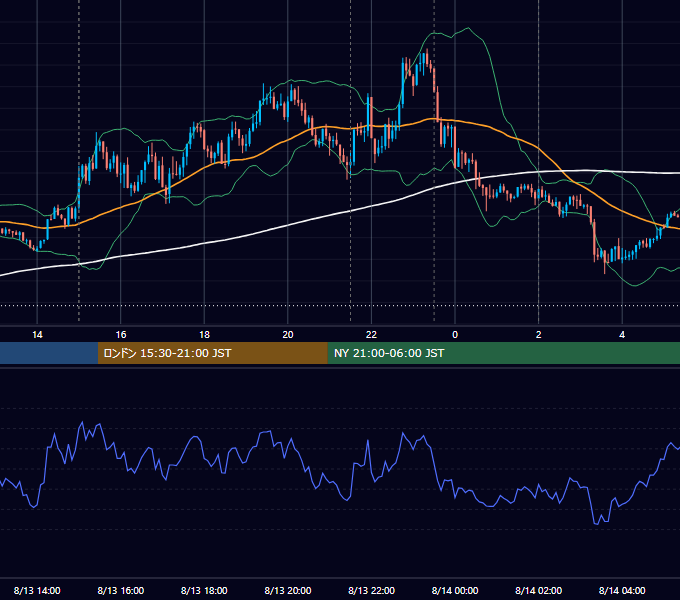Click hour label 16 on the price chart axis
Screen dimensions: 680x600
(x=121, y=334)
